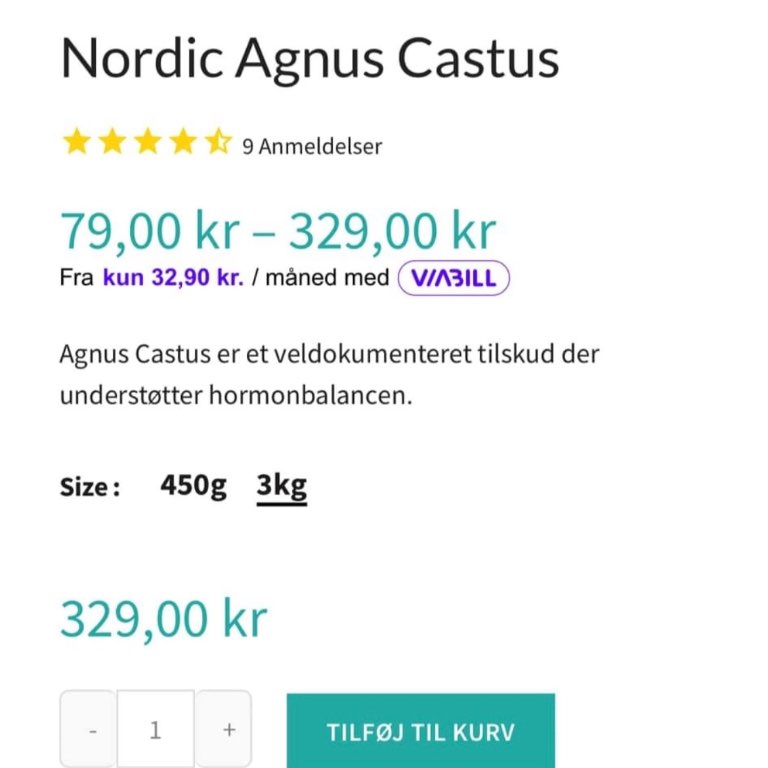Click the Agnus Castus product description text
Screen dimensions: 768x768
(329, 374)
